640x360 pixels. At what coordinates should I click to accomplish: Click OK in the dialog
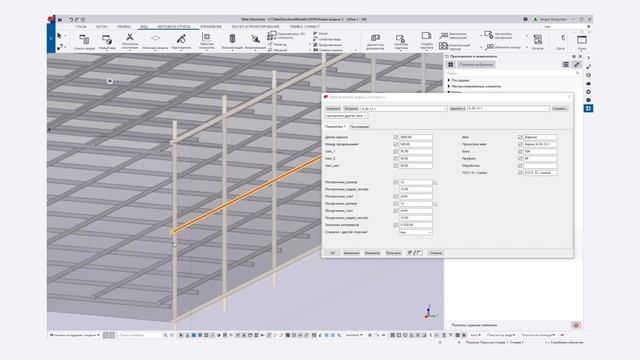(x=332, y=253)
